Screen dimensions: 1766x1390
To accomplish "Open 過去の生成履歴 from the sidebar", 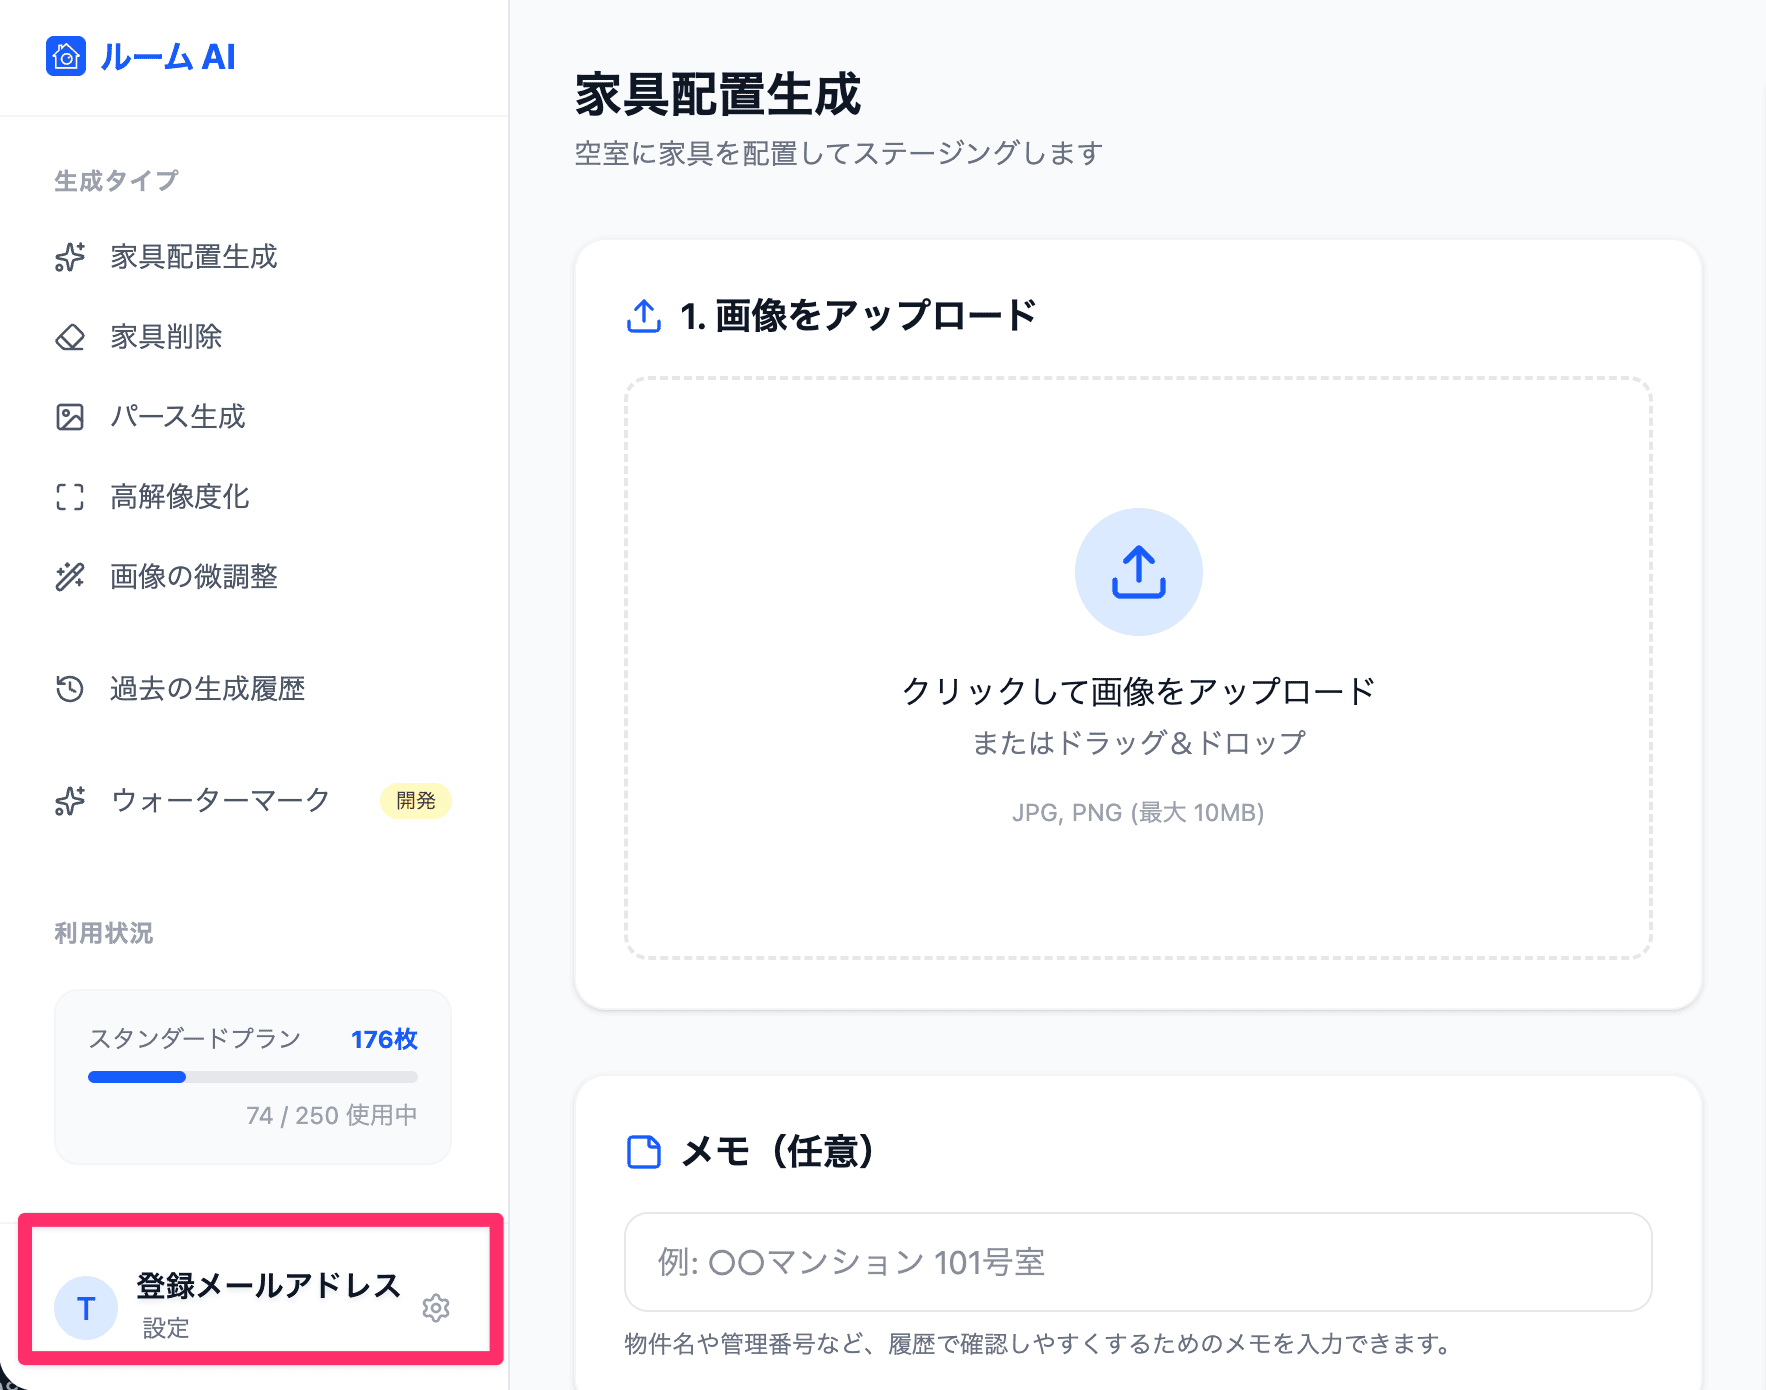I will [207, 689].
